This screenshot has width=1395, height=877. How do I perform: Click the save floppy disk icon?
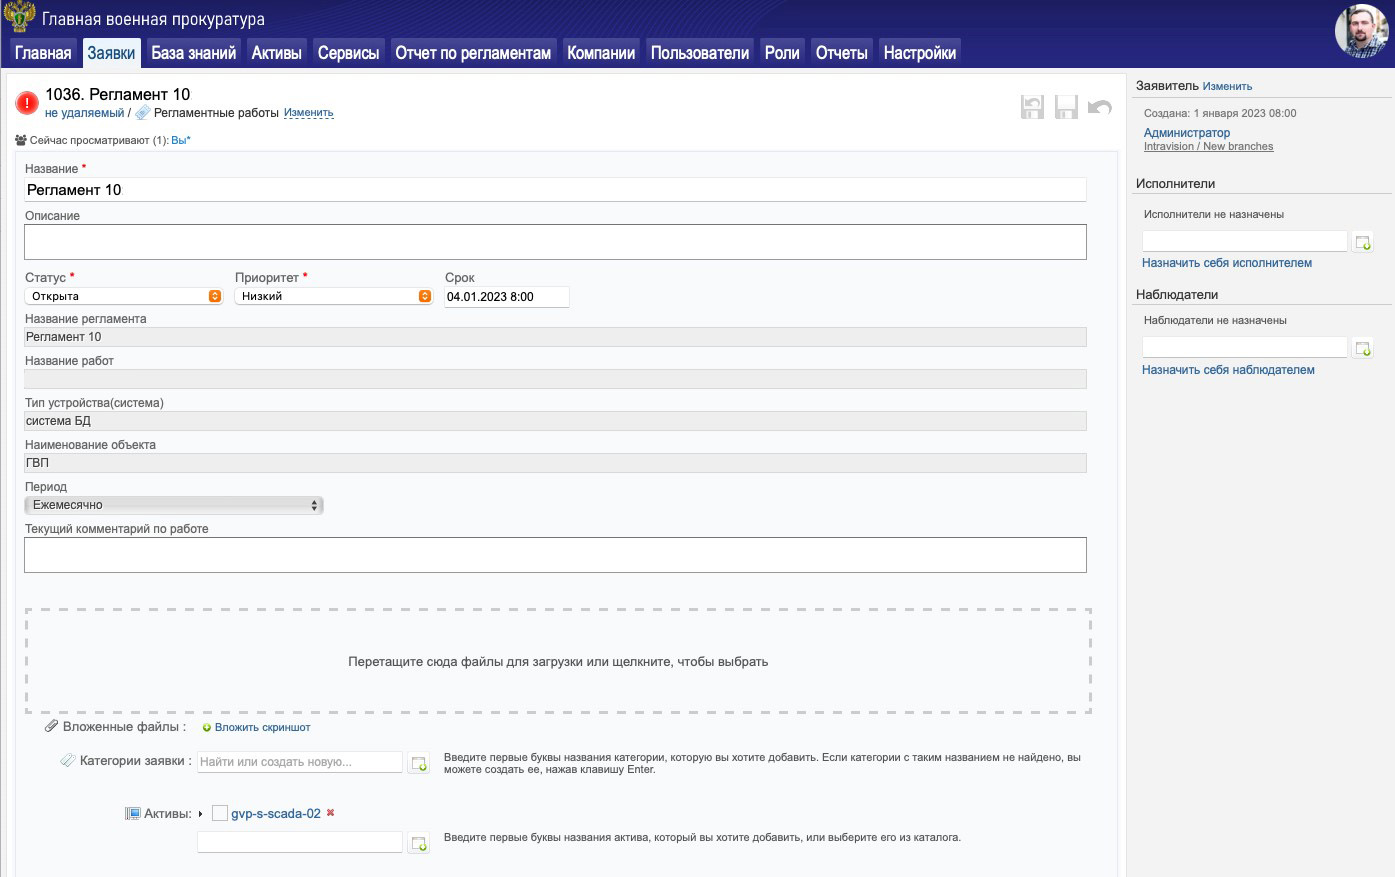point(1066,107)
